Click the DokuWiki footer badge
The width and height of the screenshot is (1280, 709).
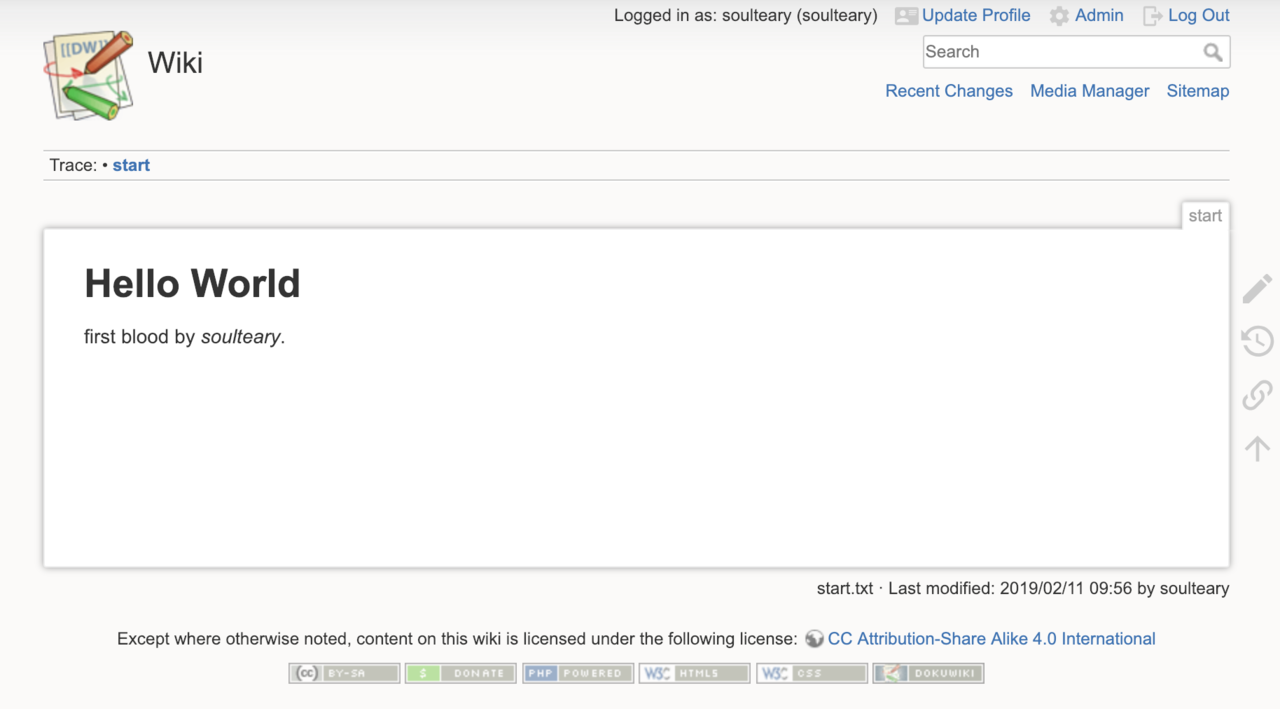[x=928, y=673]
